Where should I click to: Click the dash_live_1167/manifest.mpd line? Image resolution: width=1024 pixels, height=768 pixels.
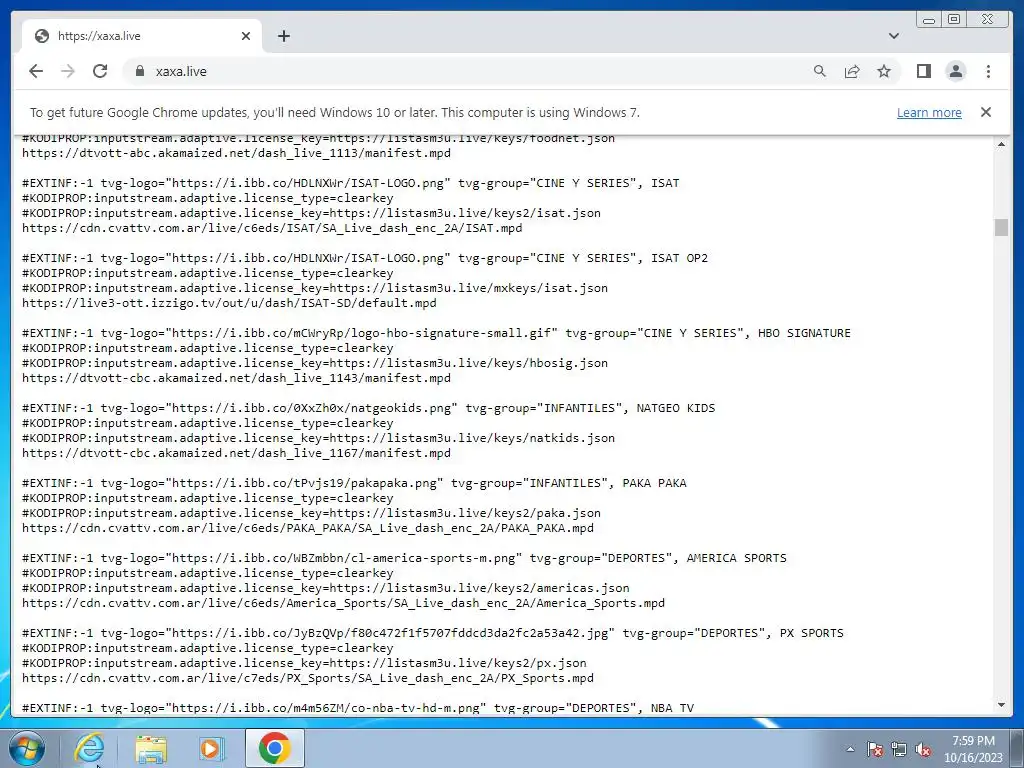pyautogui.click(x=236, y=453)
